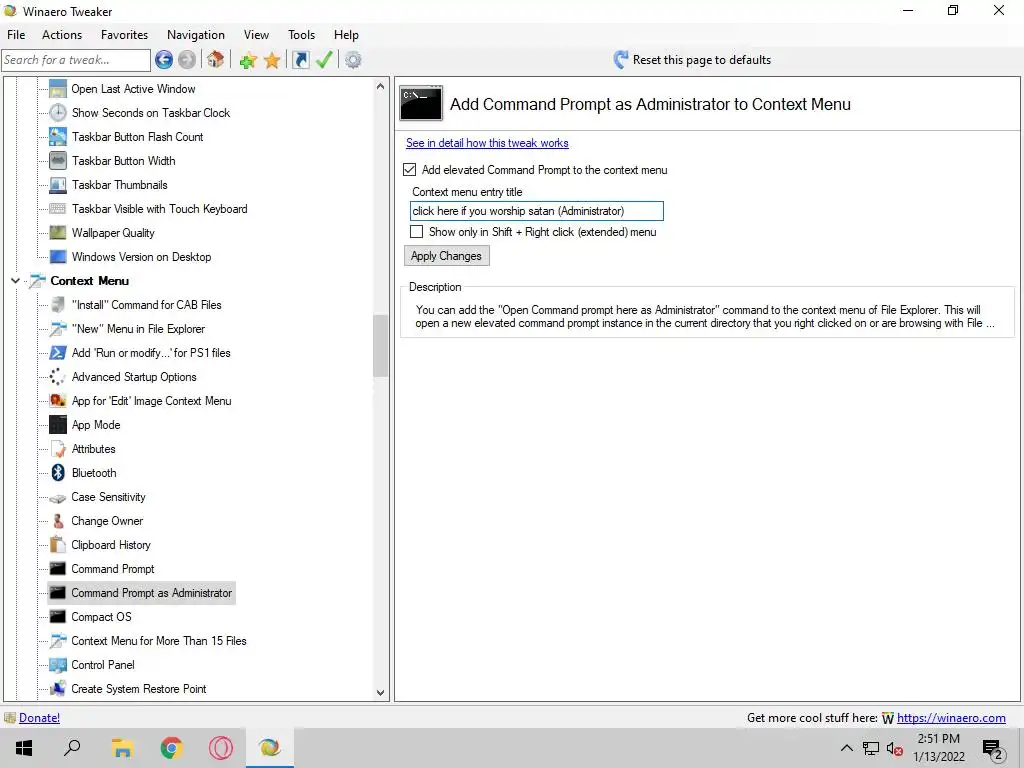Launch Opera browser from taskbar
This screenshot has width=1024, height=768.
pos(221,748)
